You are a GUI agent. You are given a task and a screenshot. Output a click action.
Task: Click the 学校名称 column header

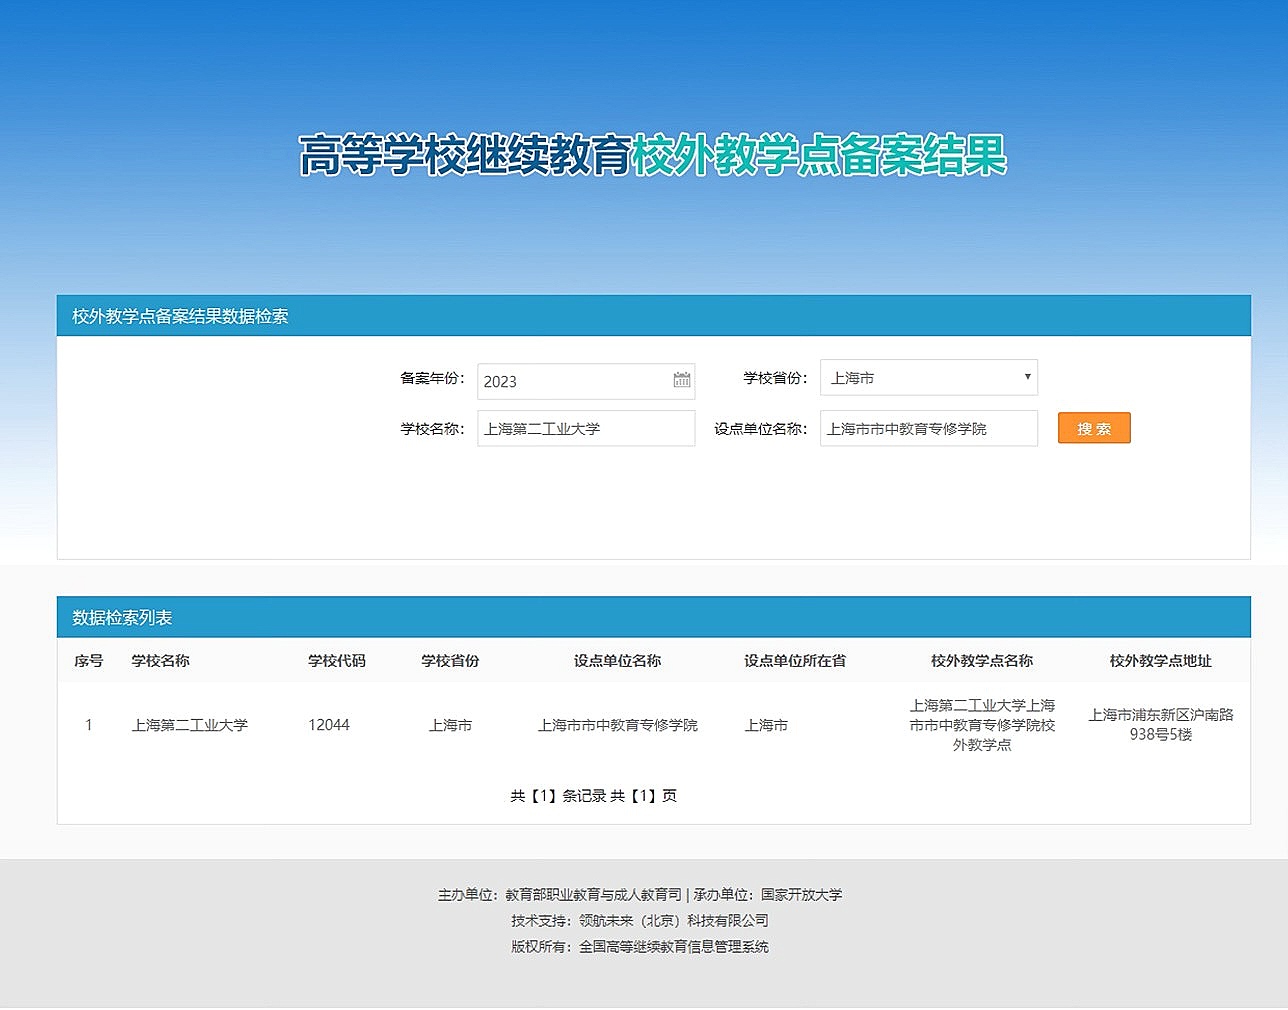tap(160, 661)
